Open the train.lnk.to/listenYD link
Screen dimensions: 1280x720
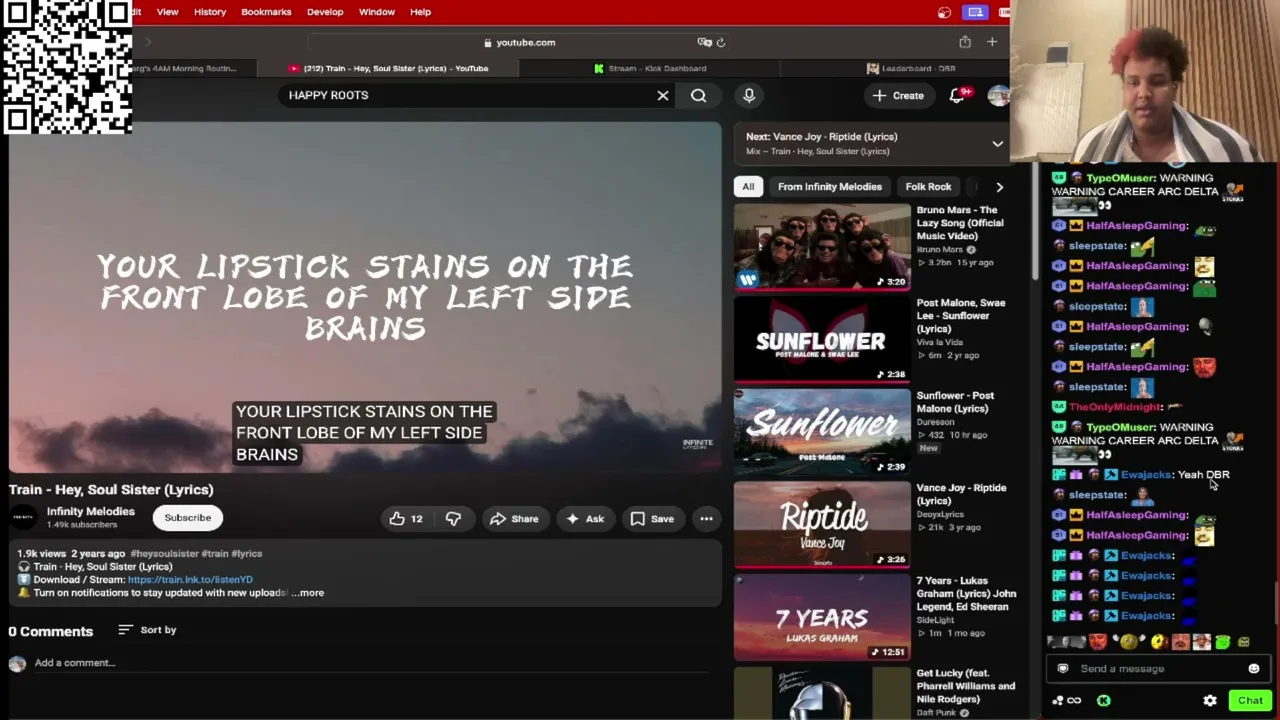pos(190,580)
